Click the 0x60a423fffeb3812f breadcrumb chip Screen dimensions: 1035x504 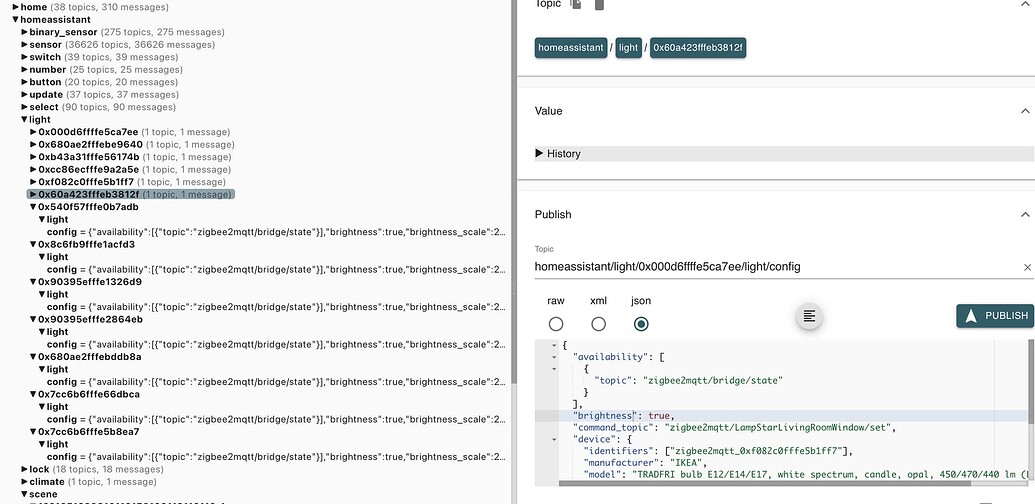[698, 47]
